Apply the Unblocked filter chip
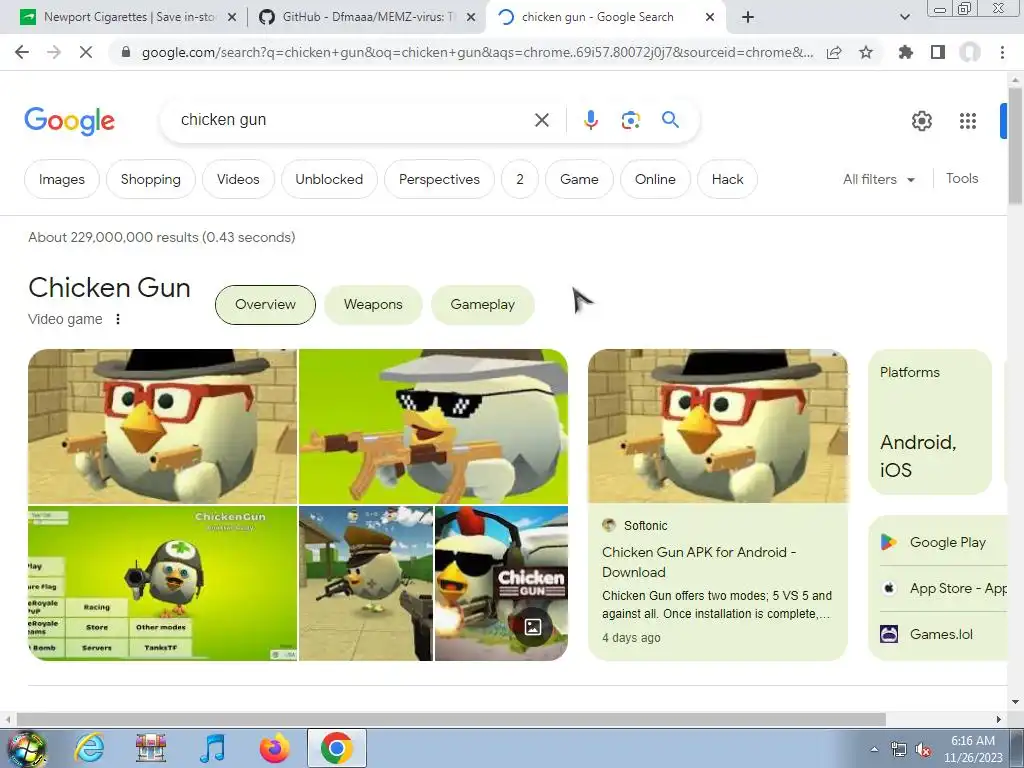Image resolution: width=1024 pixels, height=768 pixels. pos(329,179)
